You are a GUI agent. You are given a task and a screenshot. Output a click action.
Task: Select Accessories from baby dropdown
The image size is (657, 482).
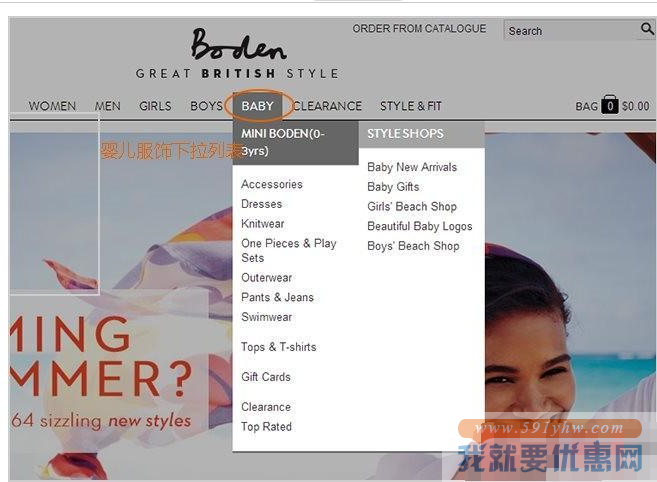coord(271,184)
